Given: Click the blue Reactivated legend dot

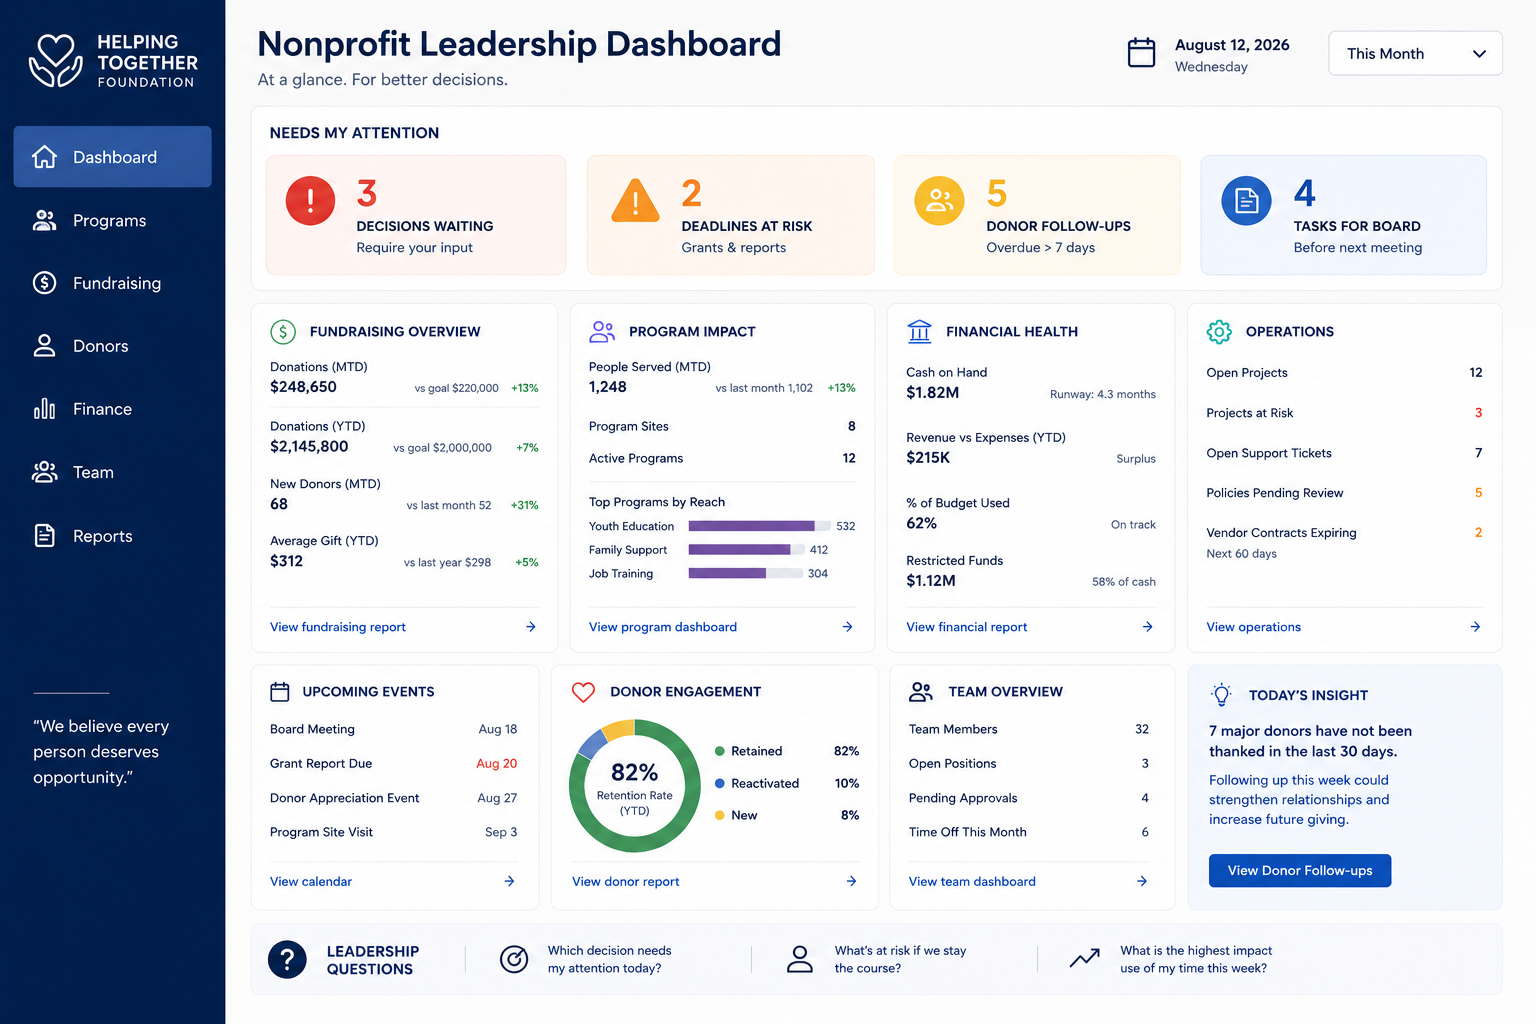Looking at the screenshot, I should [x=719, y=783].
